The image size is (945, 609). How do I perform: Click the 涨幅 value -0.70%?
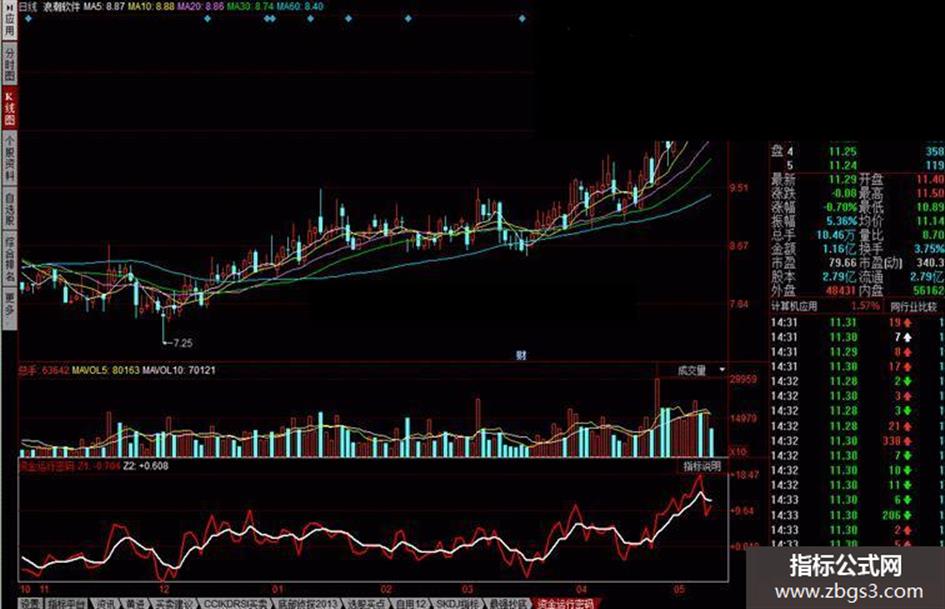(840, 207)
